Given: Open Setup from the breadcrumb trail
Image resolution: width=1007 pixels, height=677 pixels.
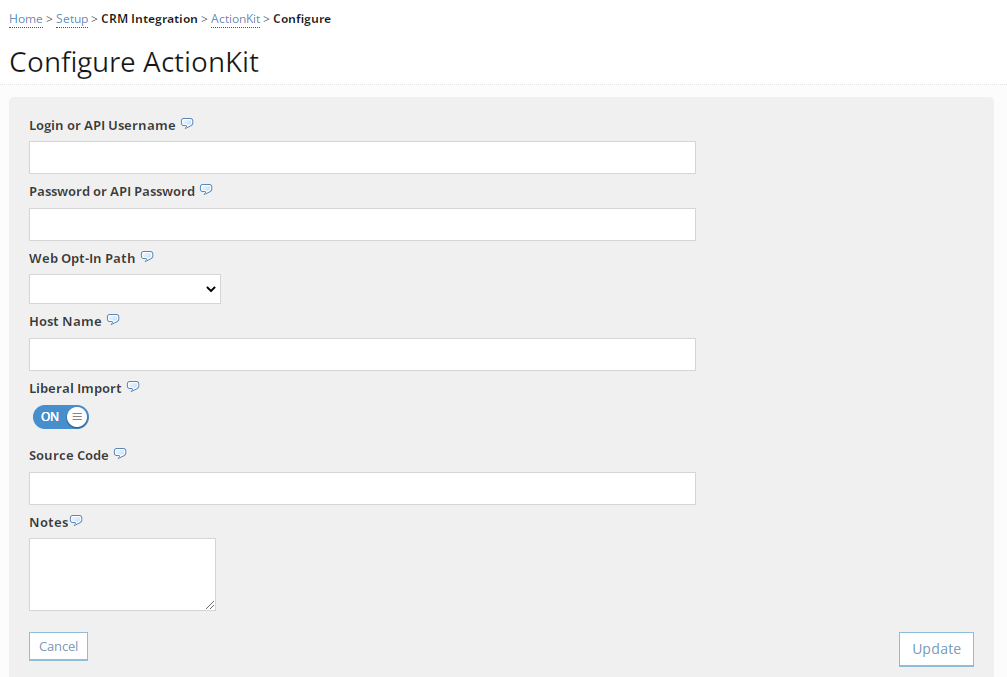Looking at the screenshot, I should click(71, 18).
